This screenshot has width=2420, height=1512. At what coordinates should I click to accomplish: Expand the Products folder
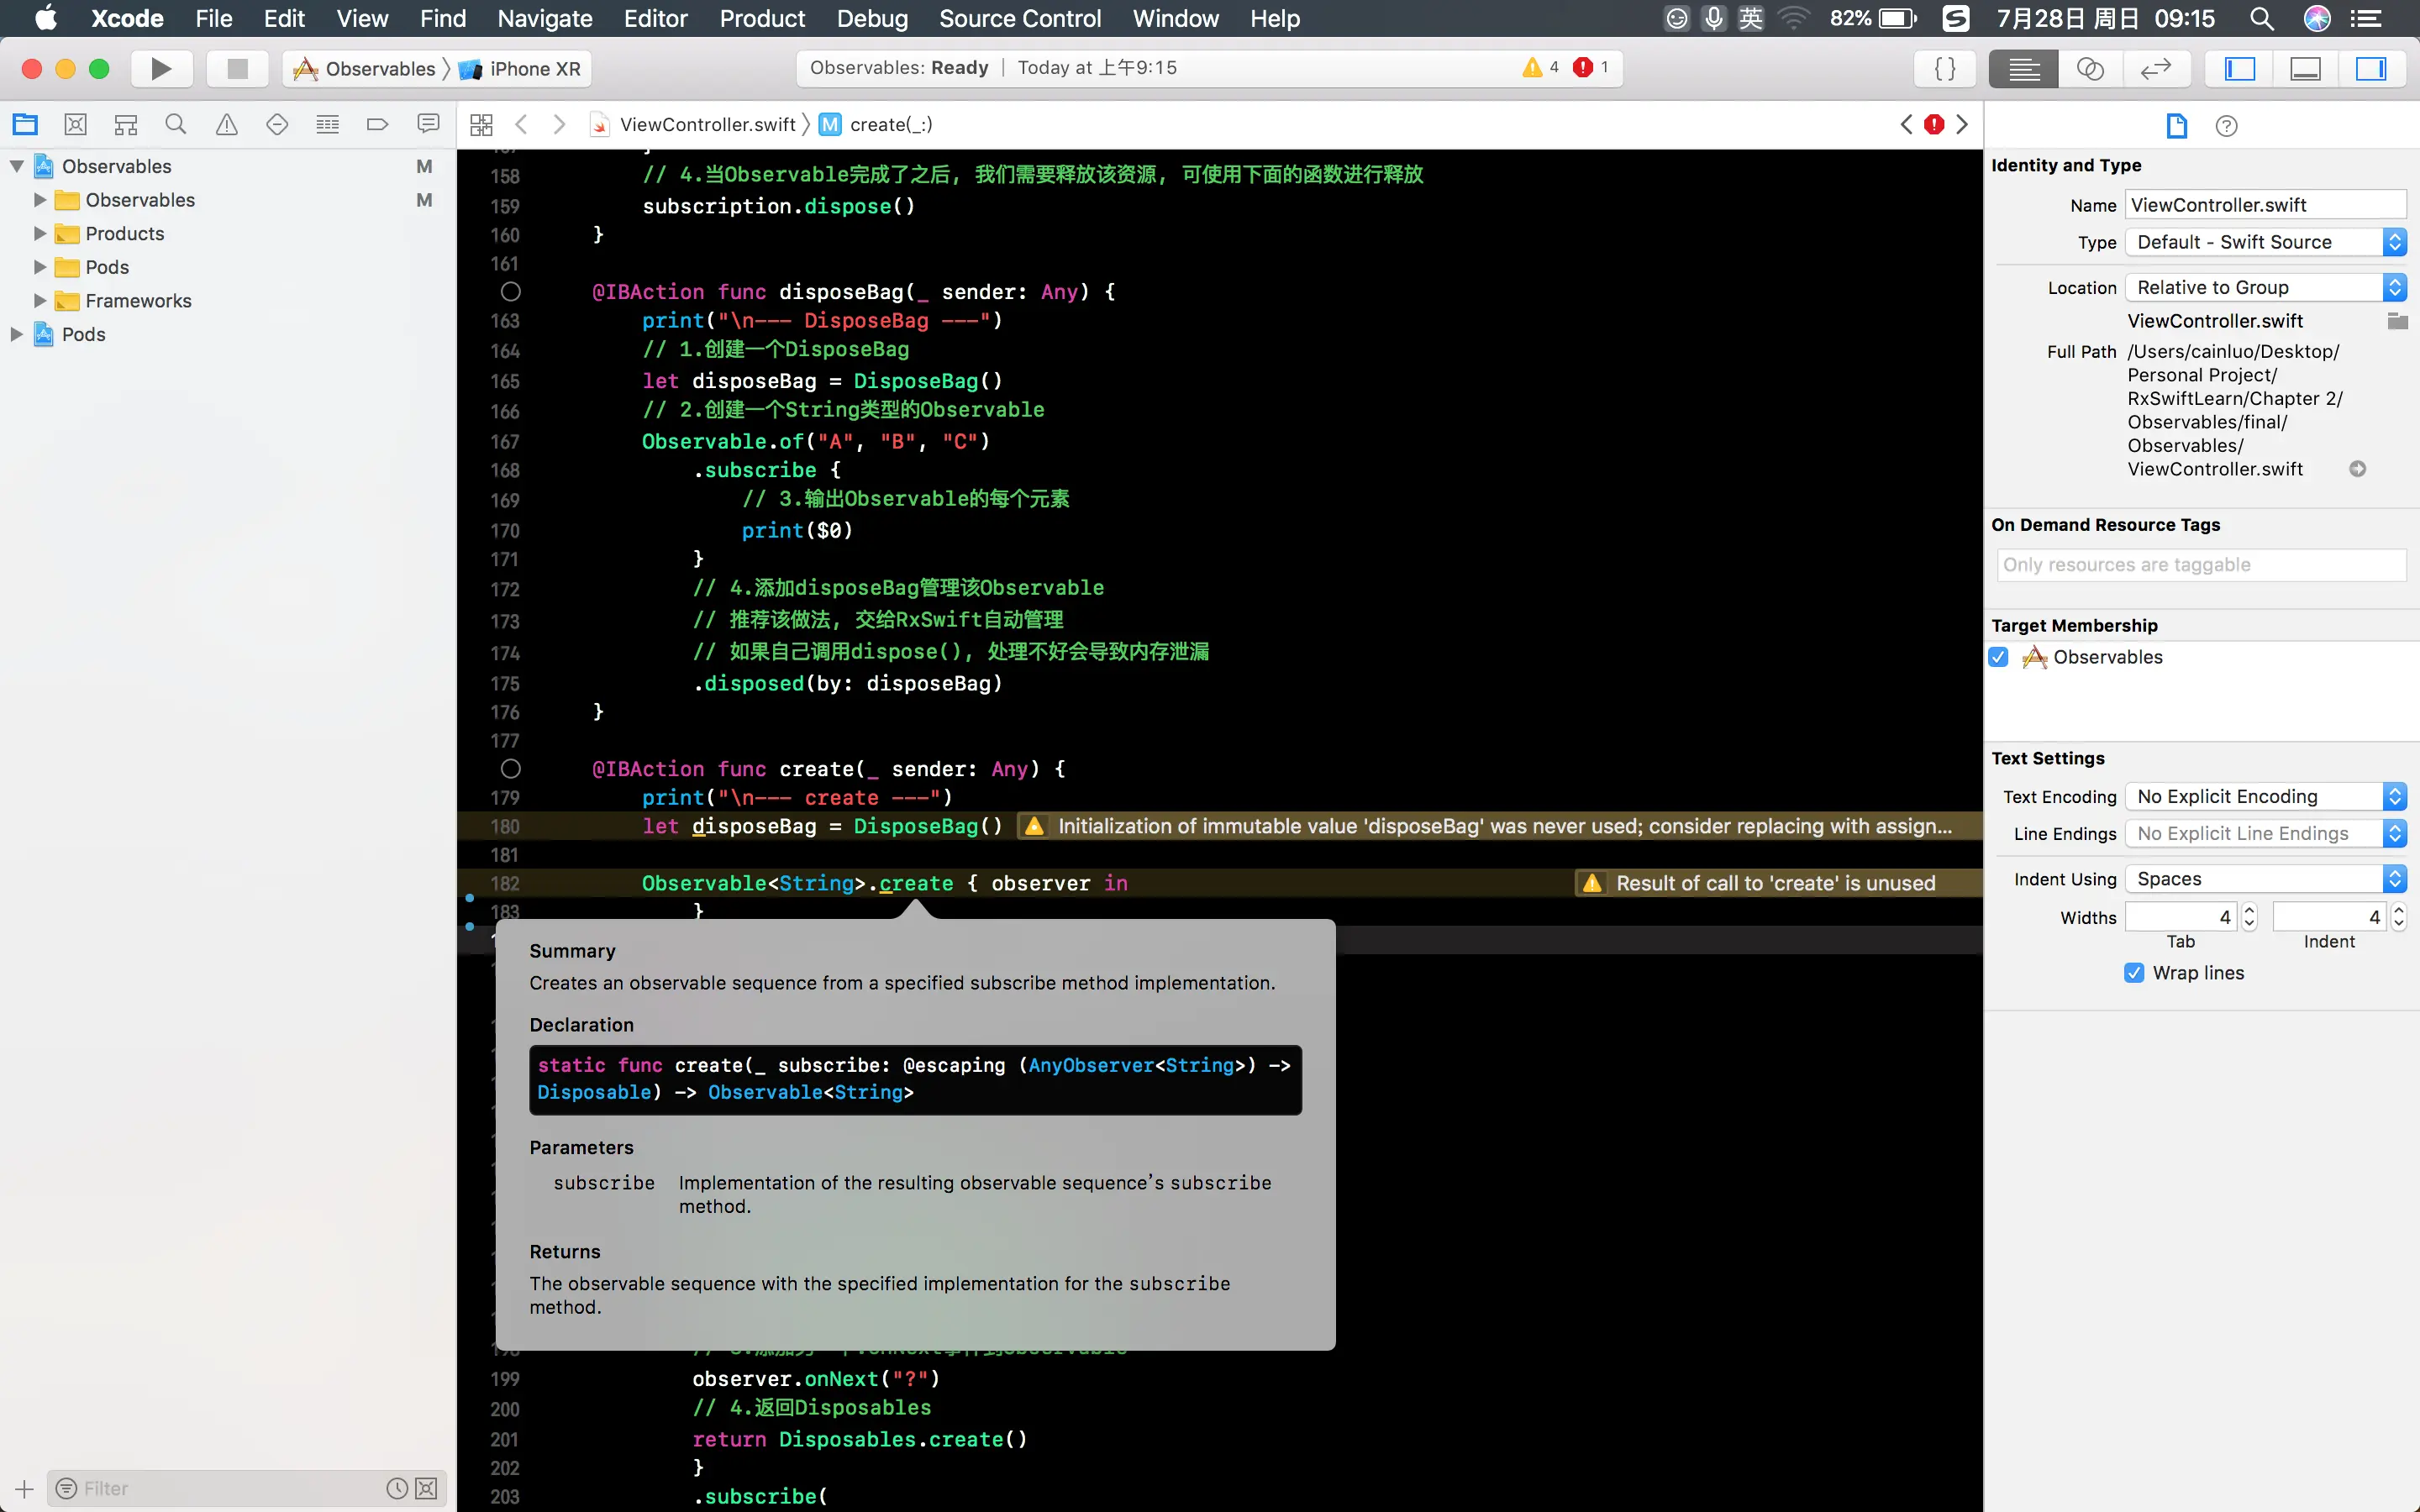[x=40, y=234]
